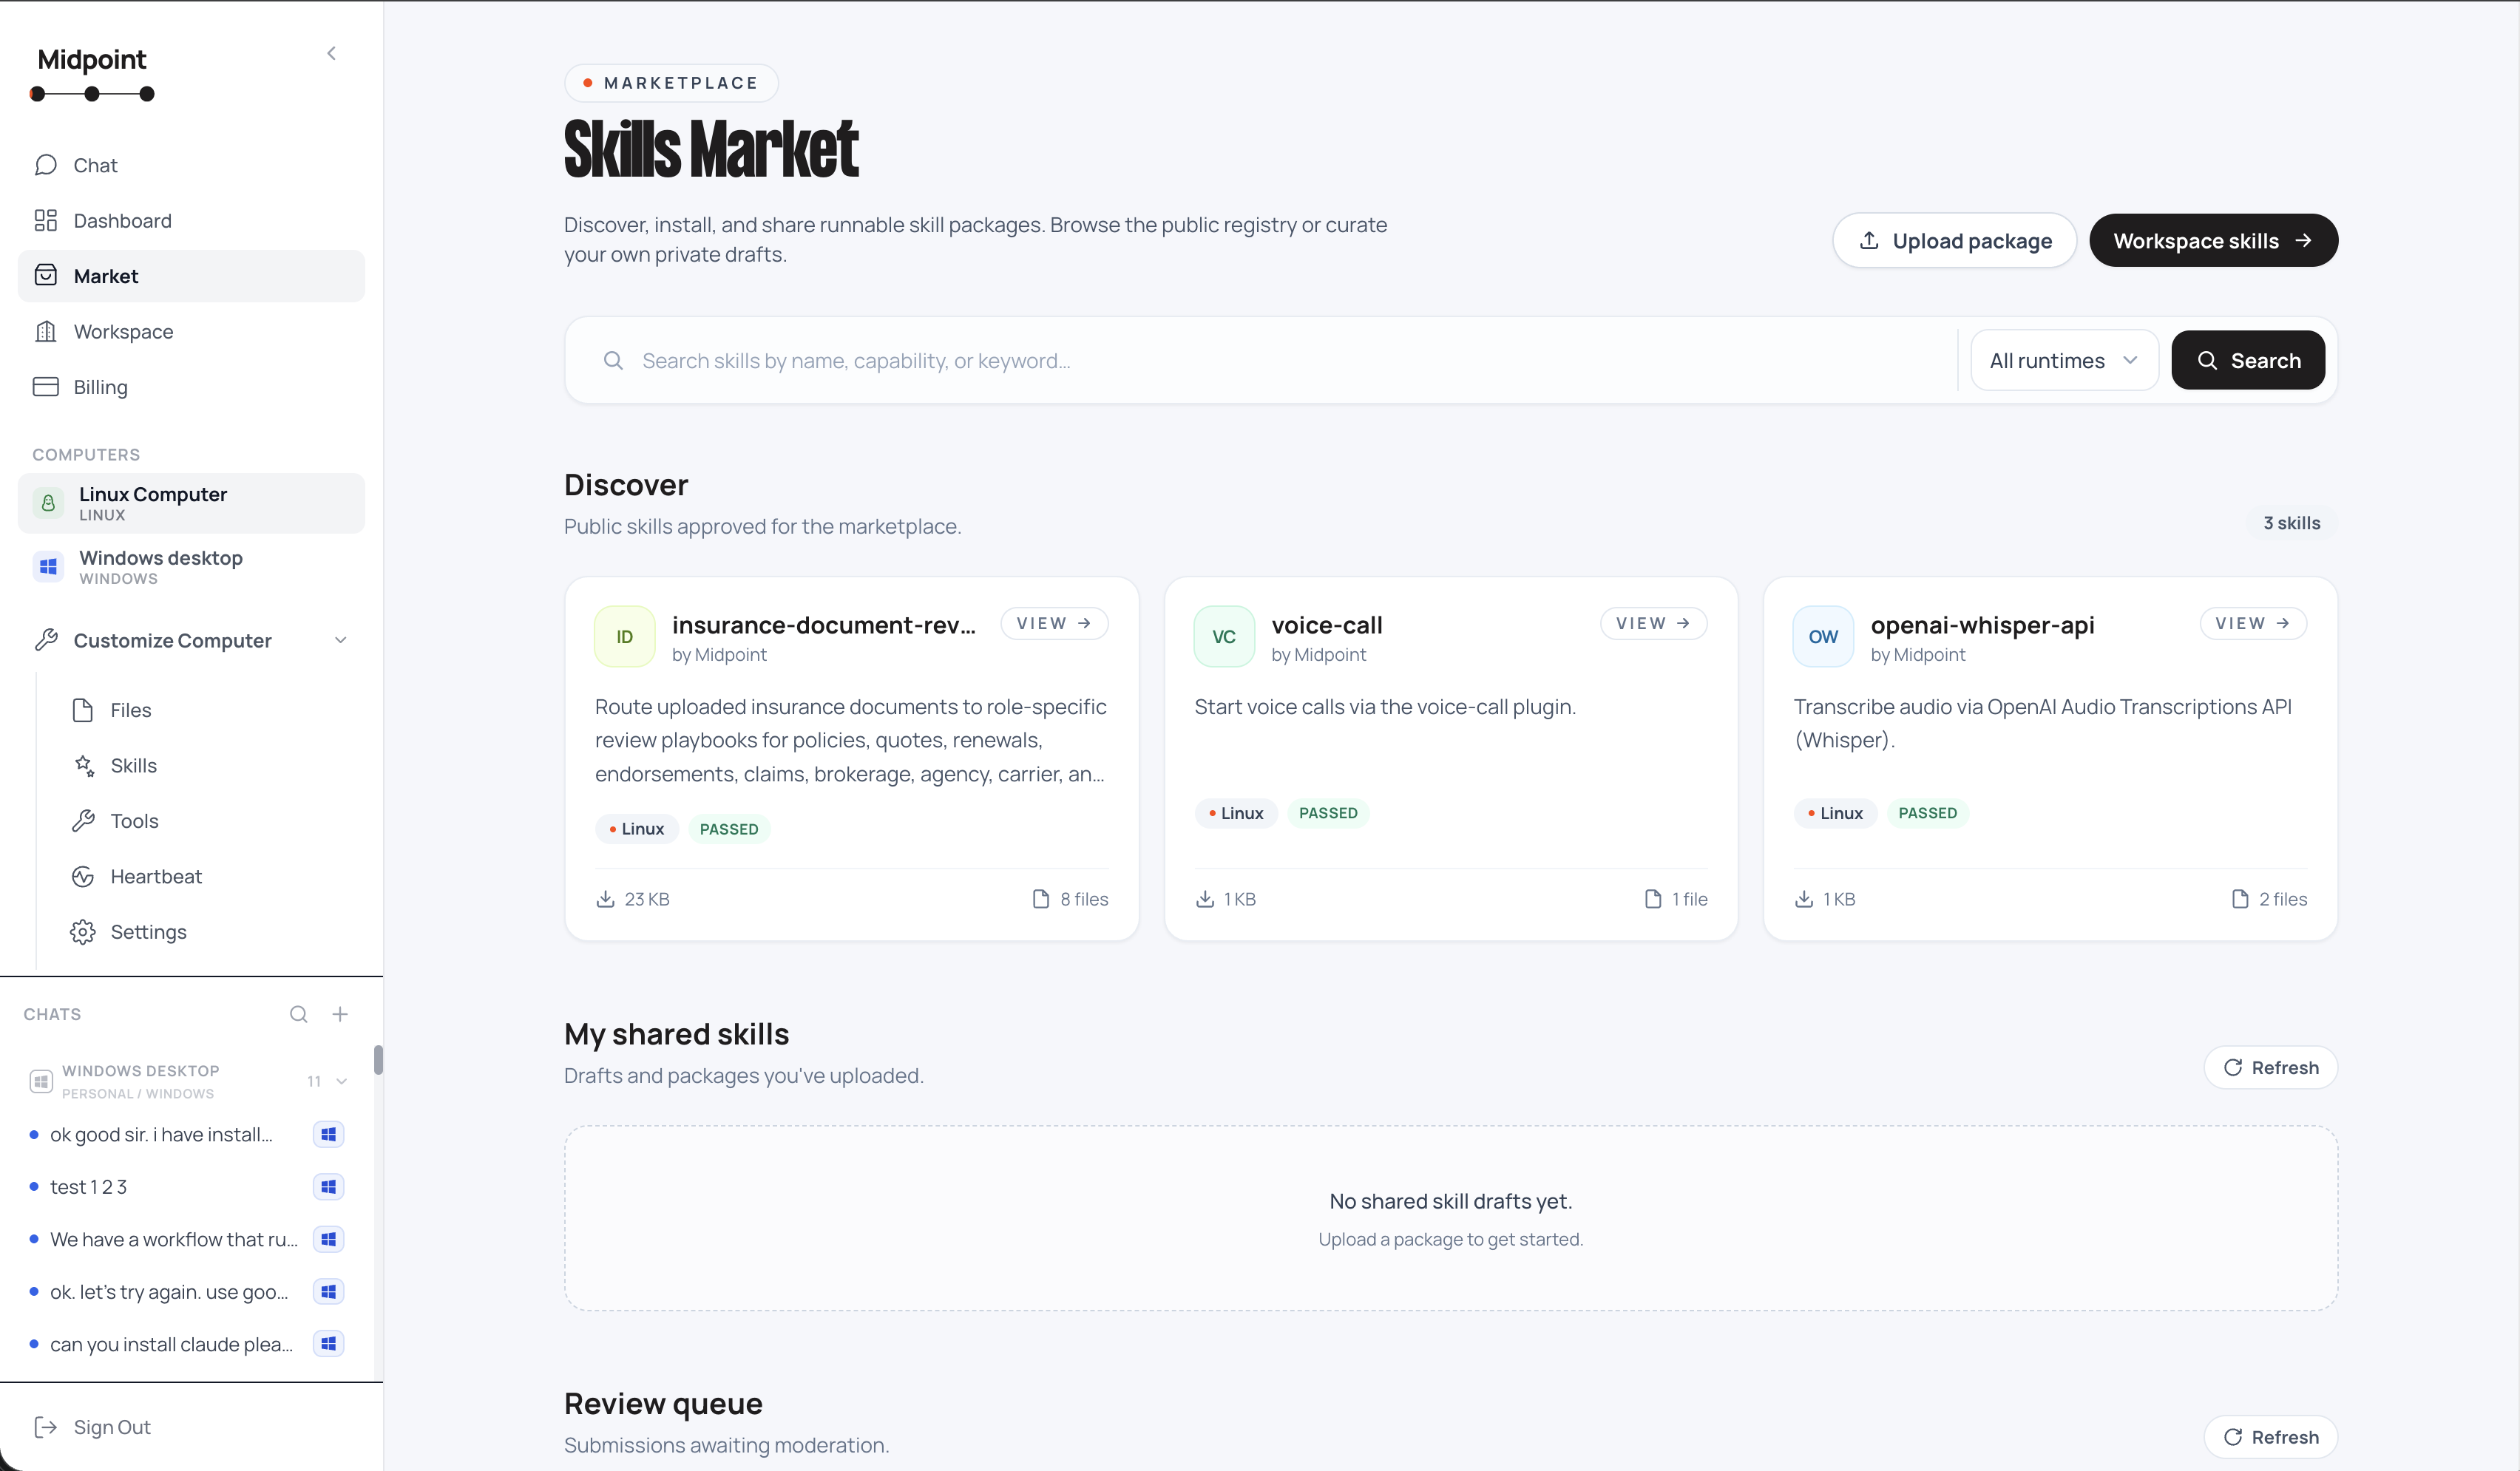View the voice-call skill
The height and width of the screenshot is (1471, 2520).
coord(1653,623)
